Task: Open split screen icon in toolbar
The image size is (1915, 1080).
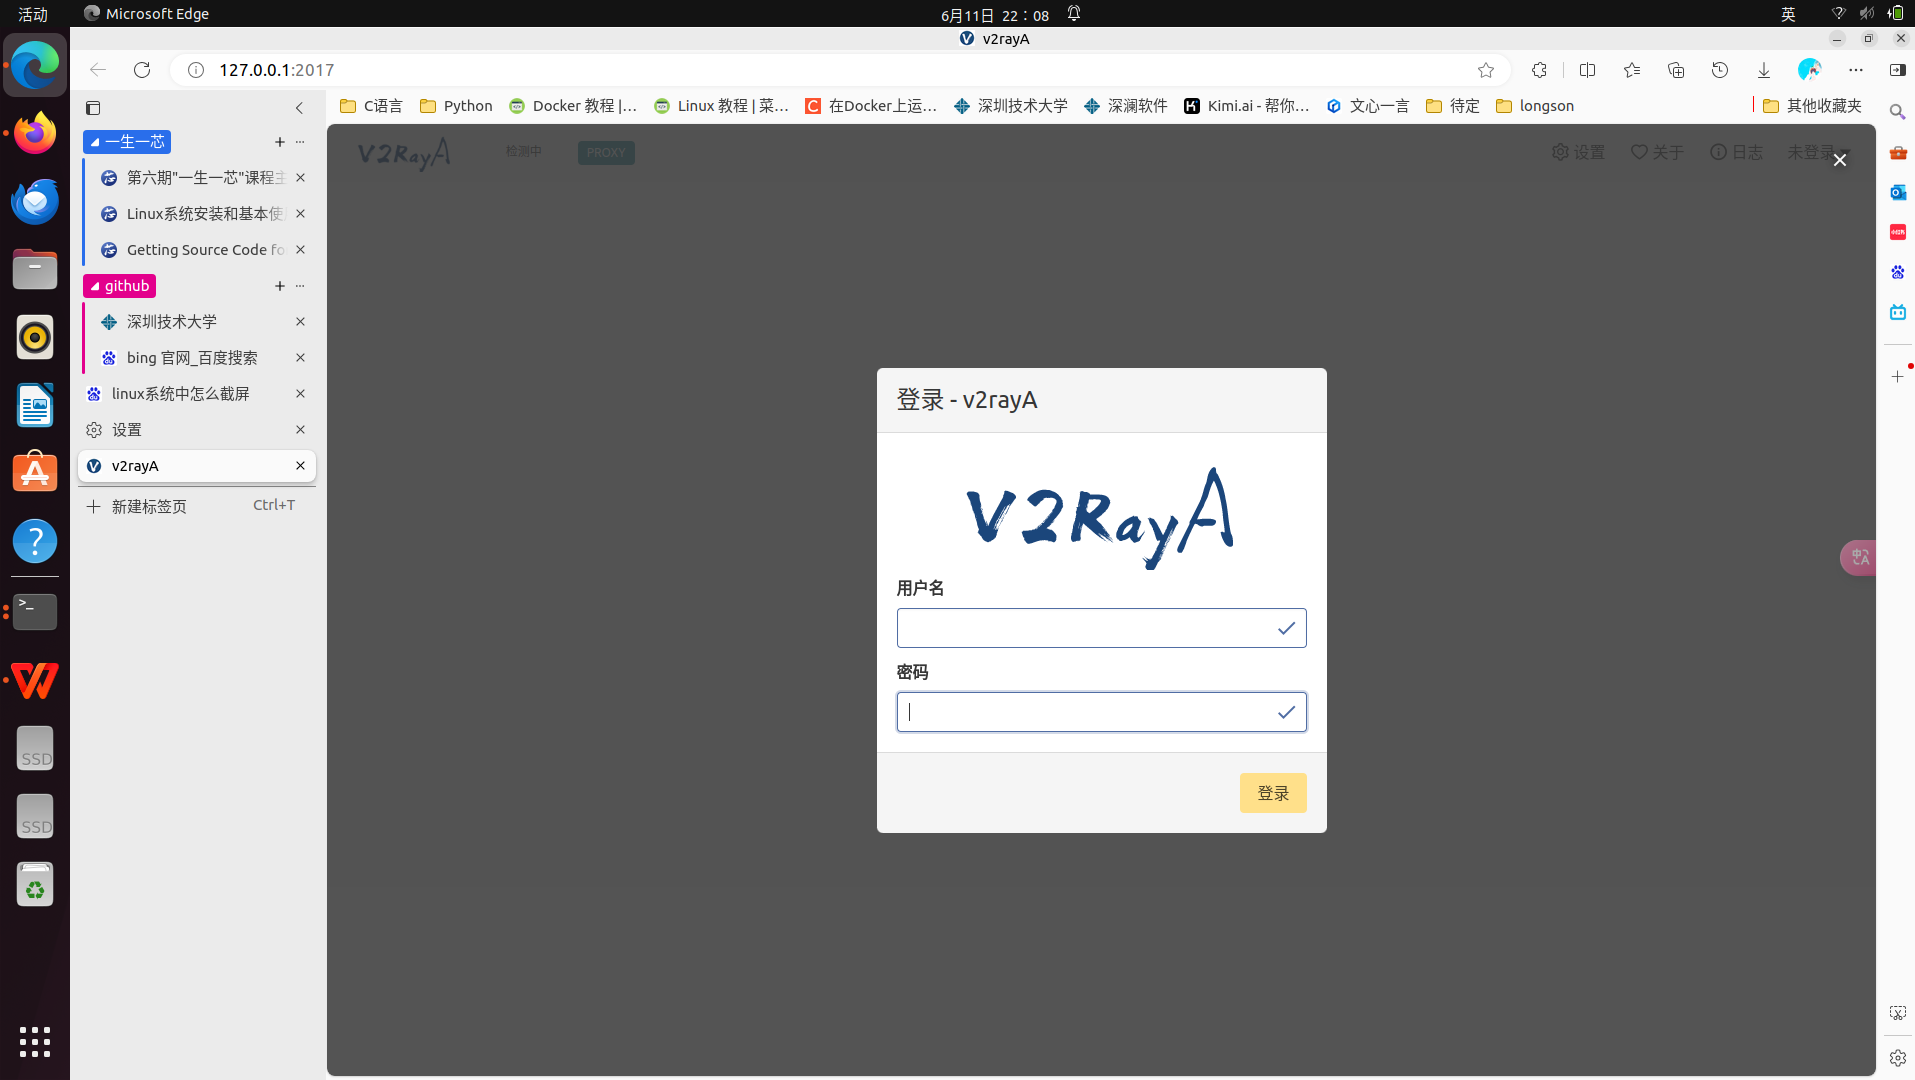Action: [1587, 70]
